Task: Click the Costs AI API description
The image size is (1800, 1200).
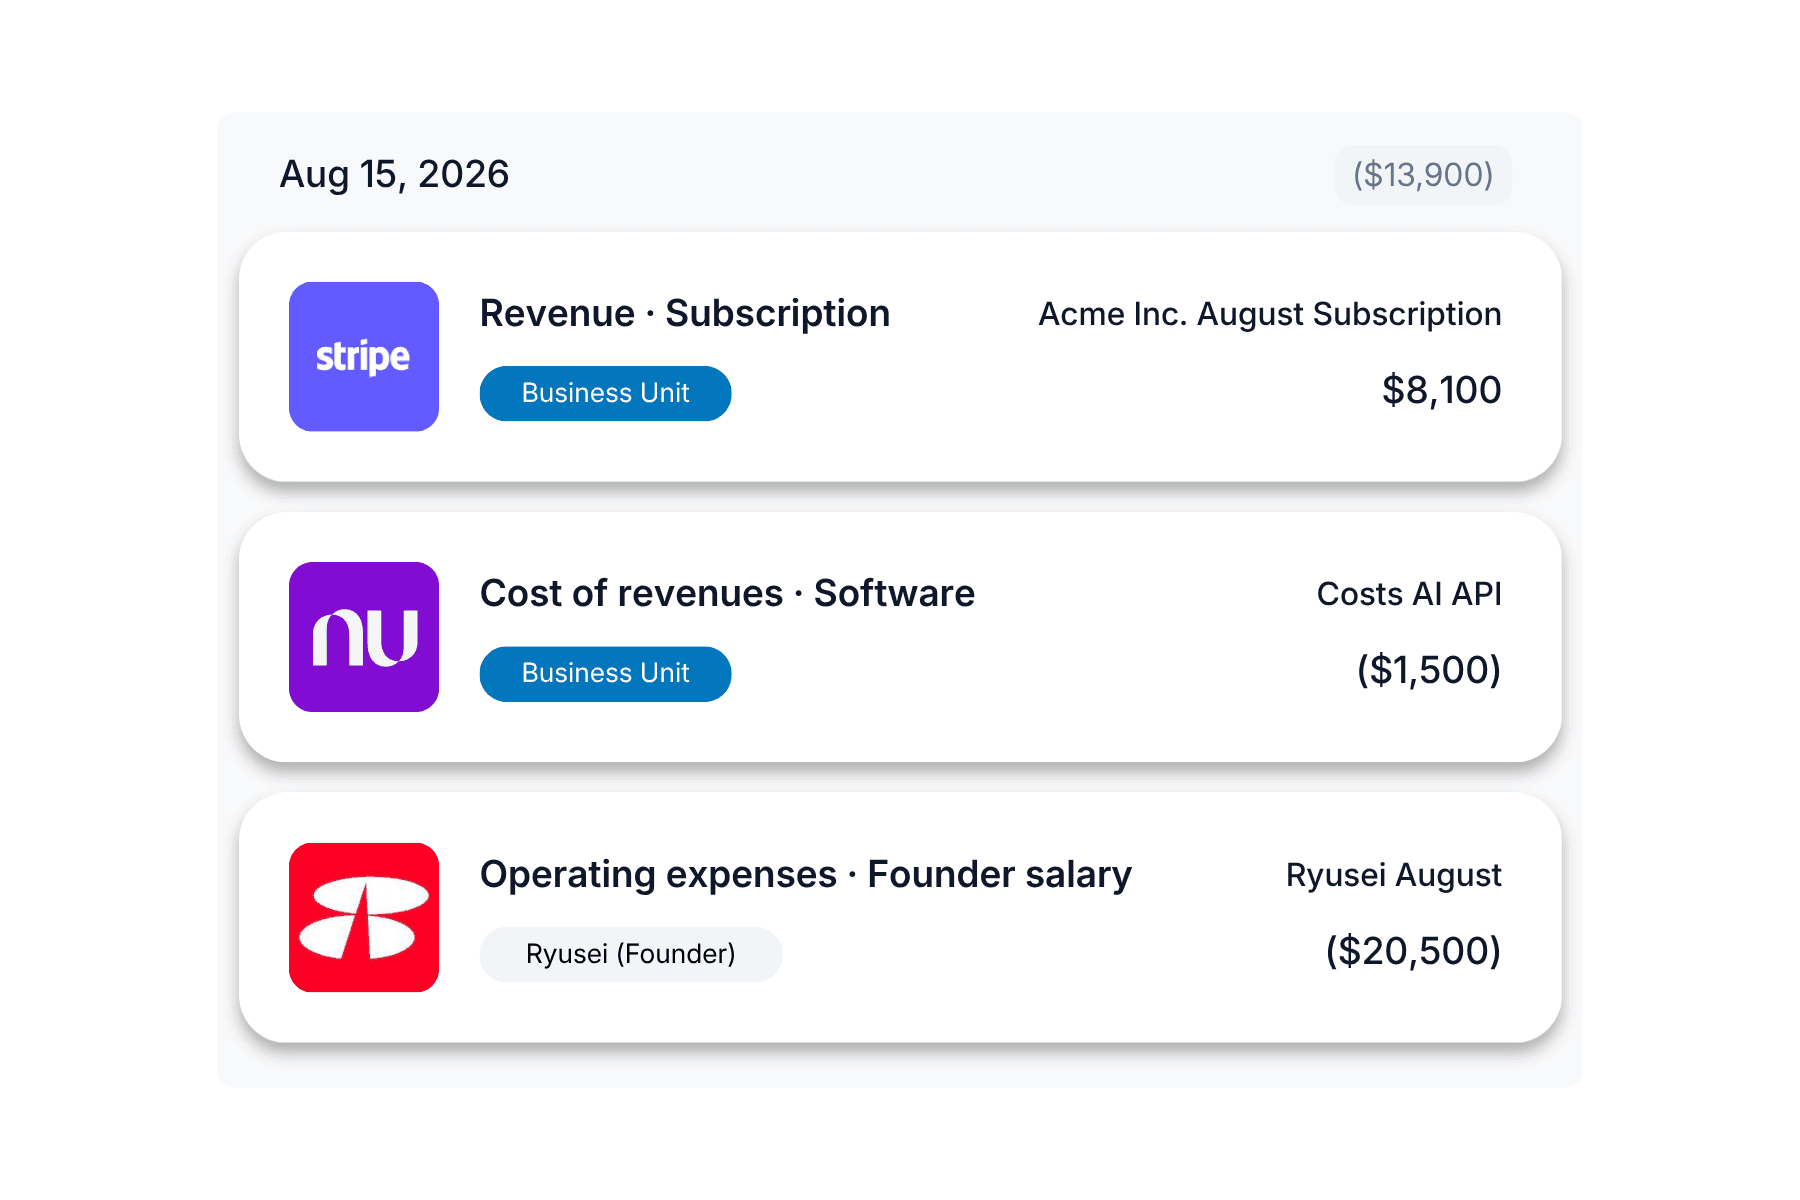Action: (1409, 594)
